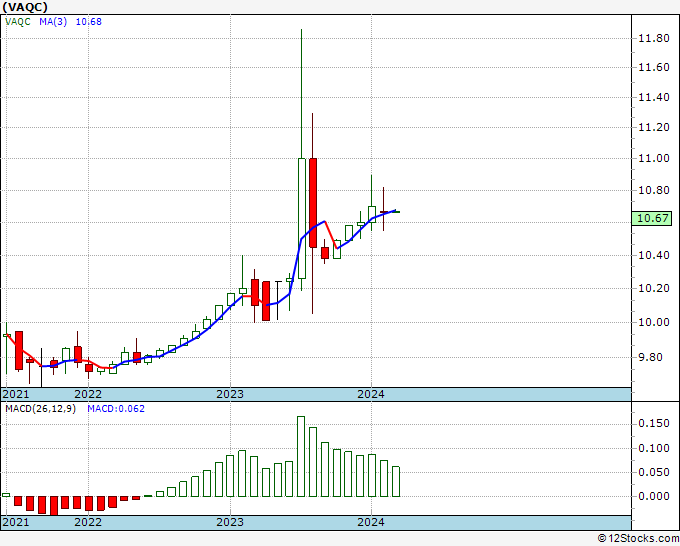Click 2021 on the price chart timeline
This screenshot has width=680, height=546.
pos(16,394)
